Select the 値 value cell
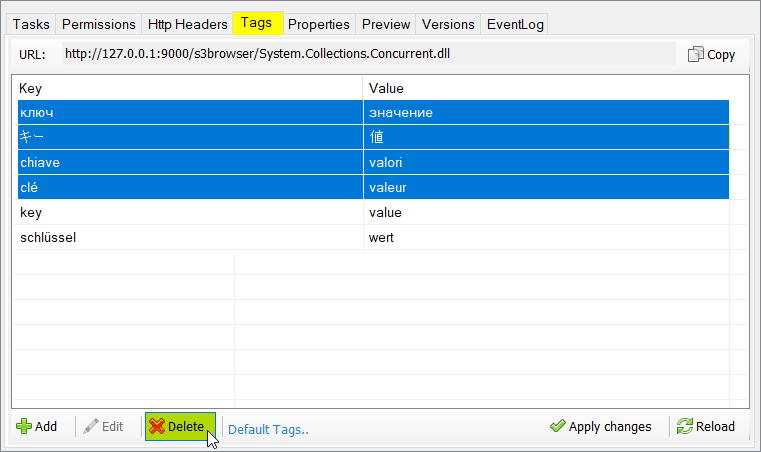The width and height of the screenshot is (761, 452). tap(546, 137)
